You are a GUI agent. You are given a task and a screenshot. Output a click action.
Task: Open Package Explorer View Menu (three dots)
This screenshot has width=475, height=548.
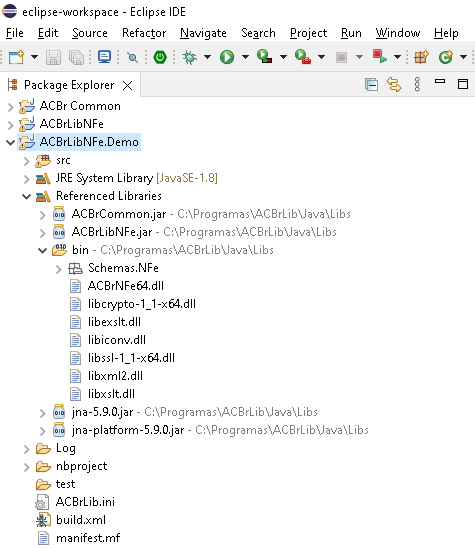pyautogui.click(x=417, y=85)
